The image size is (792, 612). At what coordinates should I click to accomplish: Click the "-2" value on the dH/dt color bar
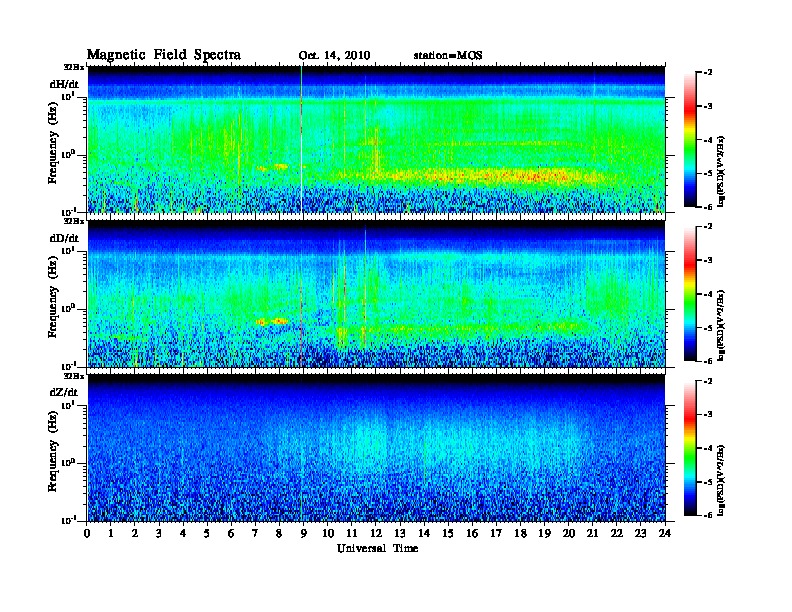tap(708, 73)
